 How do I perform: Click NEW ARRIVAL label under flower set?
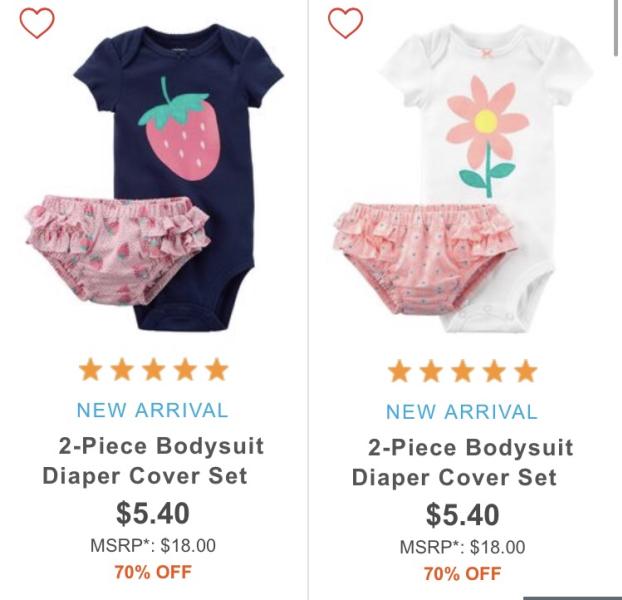pos(462,412)
